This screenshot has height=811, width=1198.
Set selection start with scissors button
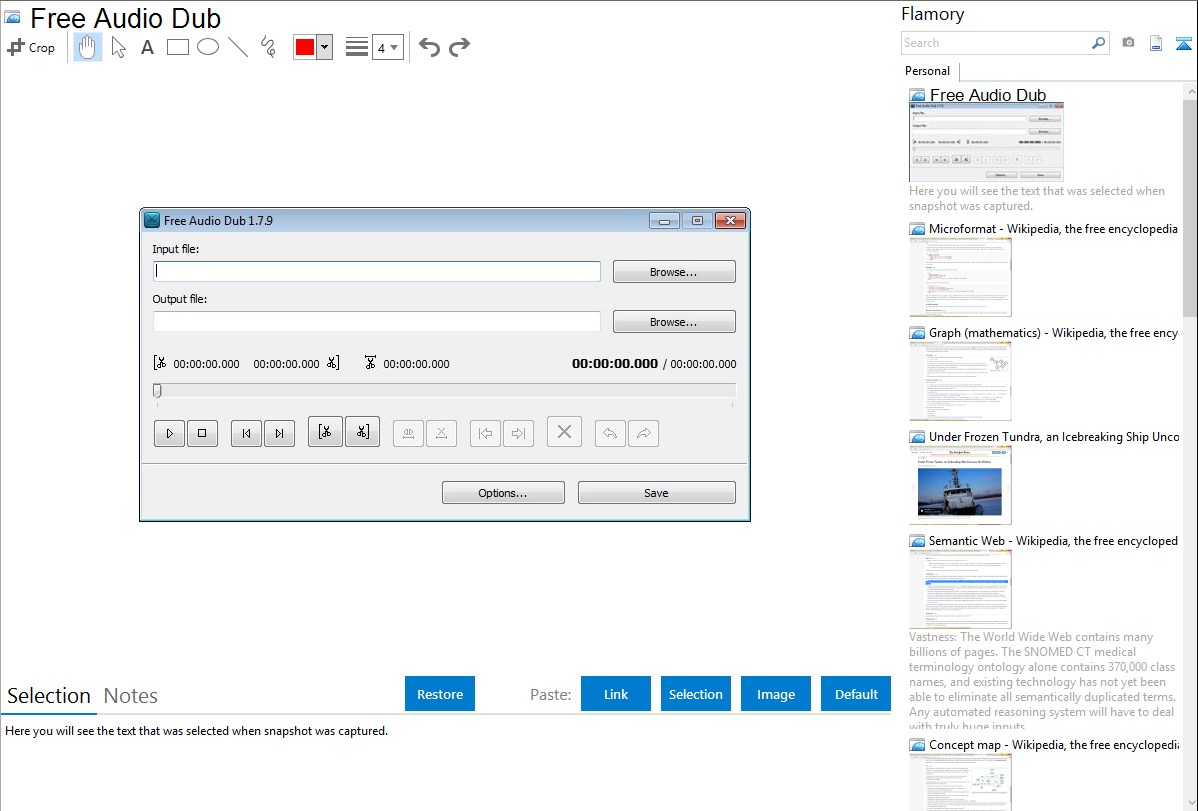coord(325,432)
